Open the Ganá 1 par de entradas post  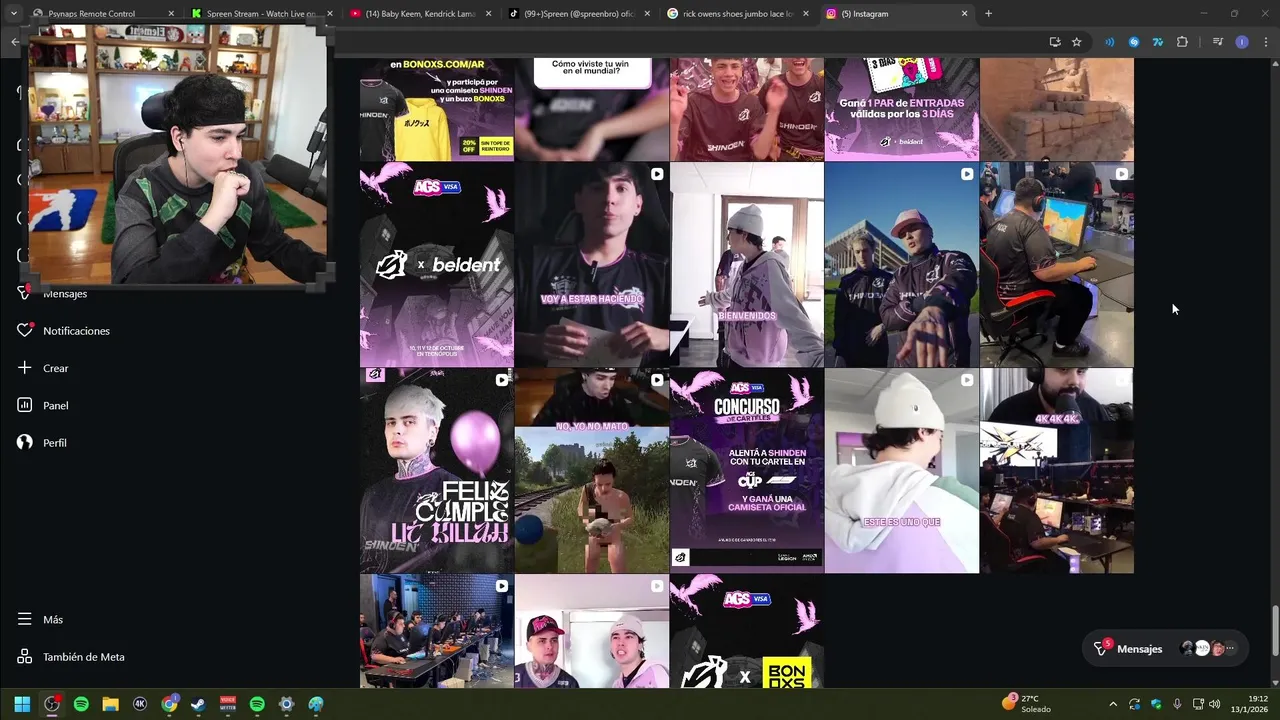[902, 109]
